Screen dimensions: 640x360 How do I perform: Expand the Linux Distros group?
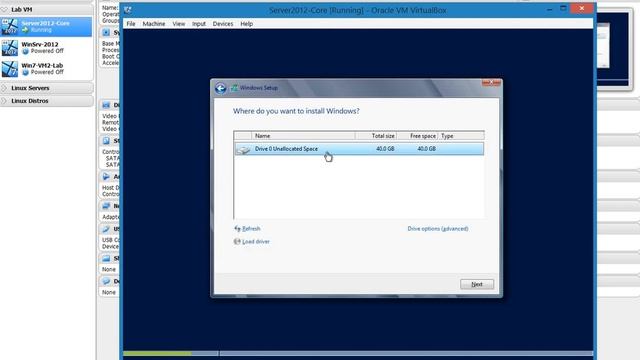pyautogui.click(x=4, y=101)
